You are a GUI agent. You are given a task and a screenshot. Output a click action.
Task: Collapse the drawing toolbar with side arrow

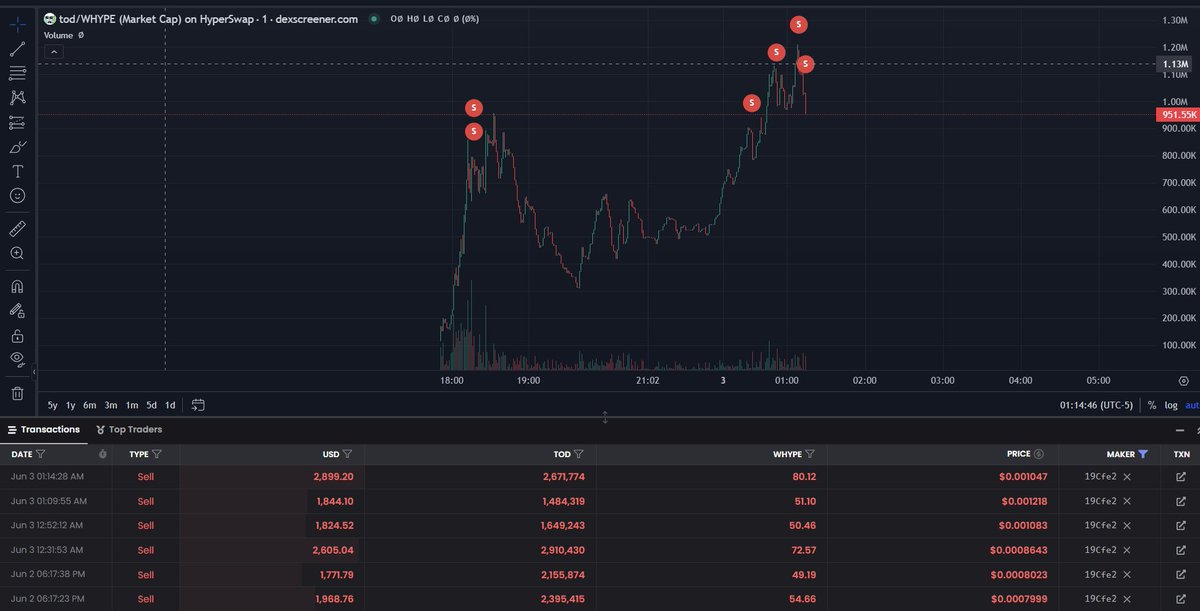[36, 372]
